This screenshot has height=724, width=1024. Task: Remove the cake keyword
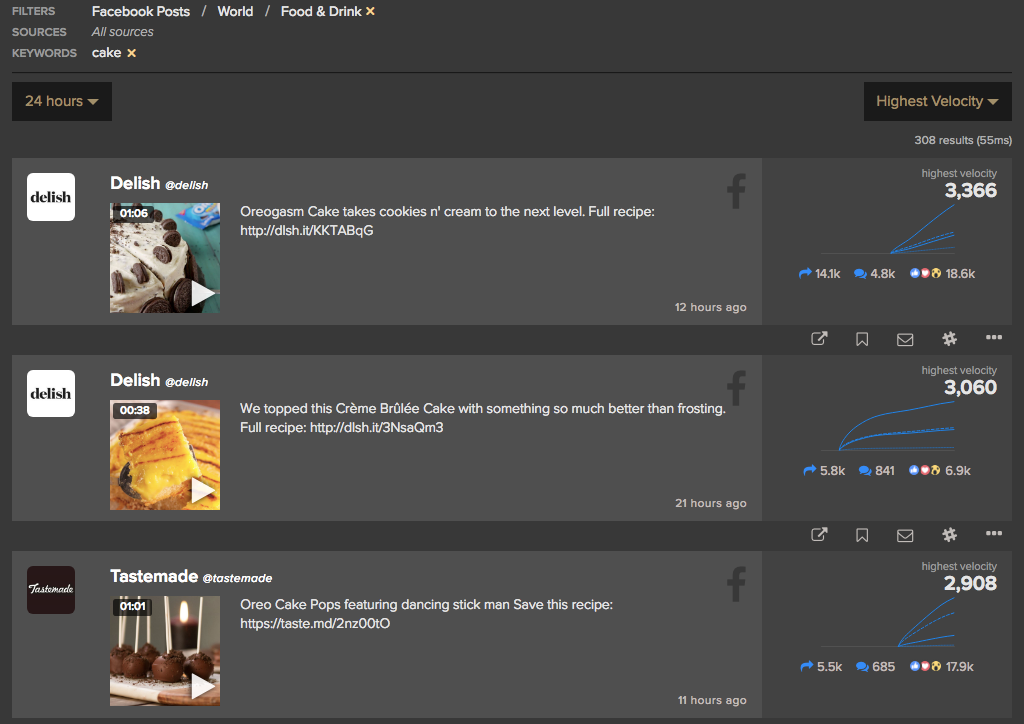click(131, 53)
